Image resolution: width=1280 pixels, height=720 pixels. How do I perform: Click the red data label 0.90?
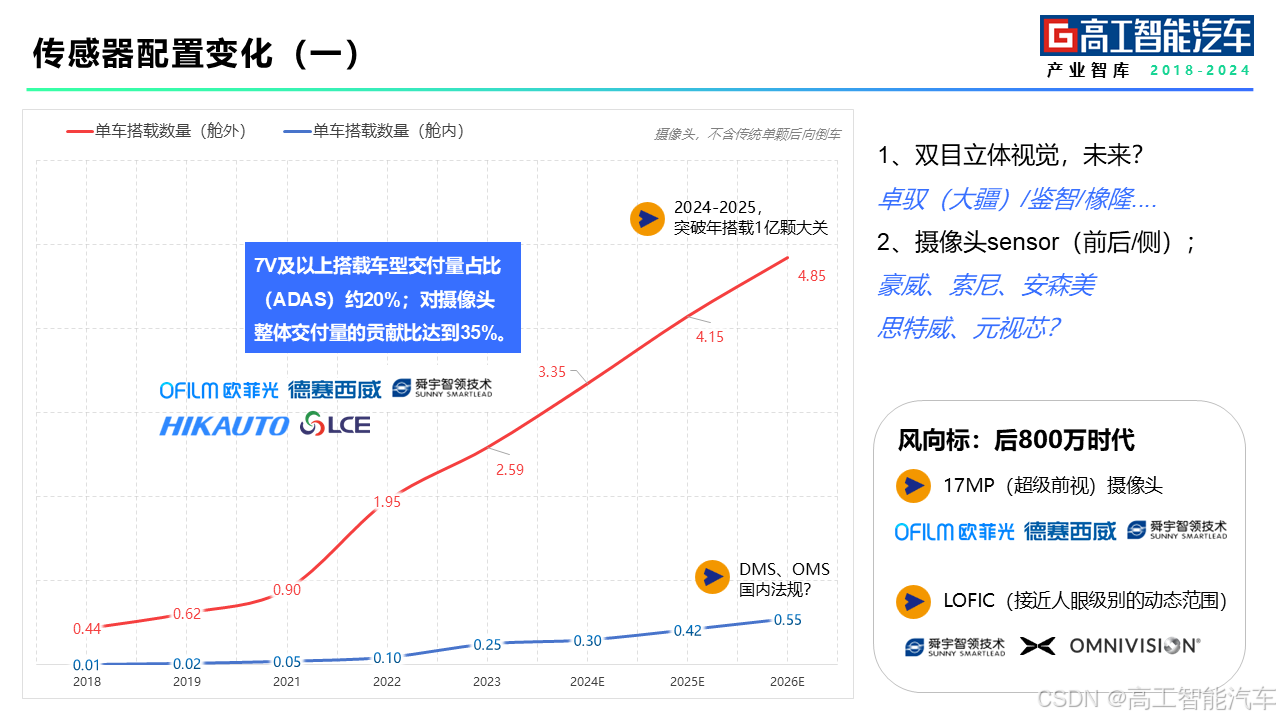[287, 590]
